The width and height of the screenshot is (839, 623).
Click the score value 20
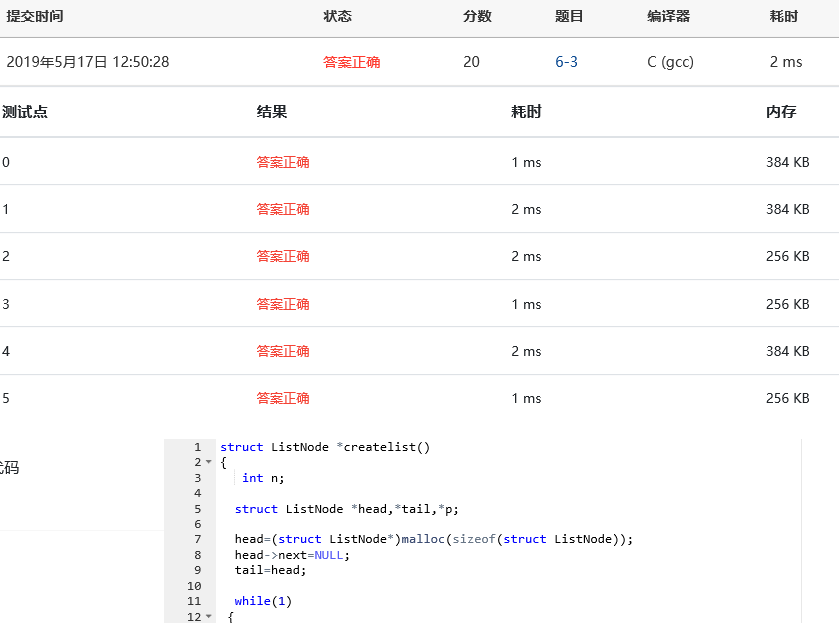(471, 62)
